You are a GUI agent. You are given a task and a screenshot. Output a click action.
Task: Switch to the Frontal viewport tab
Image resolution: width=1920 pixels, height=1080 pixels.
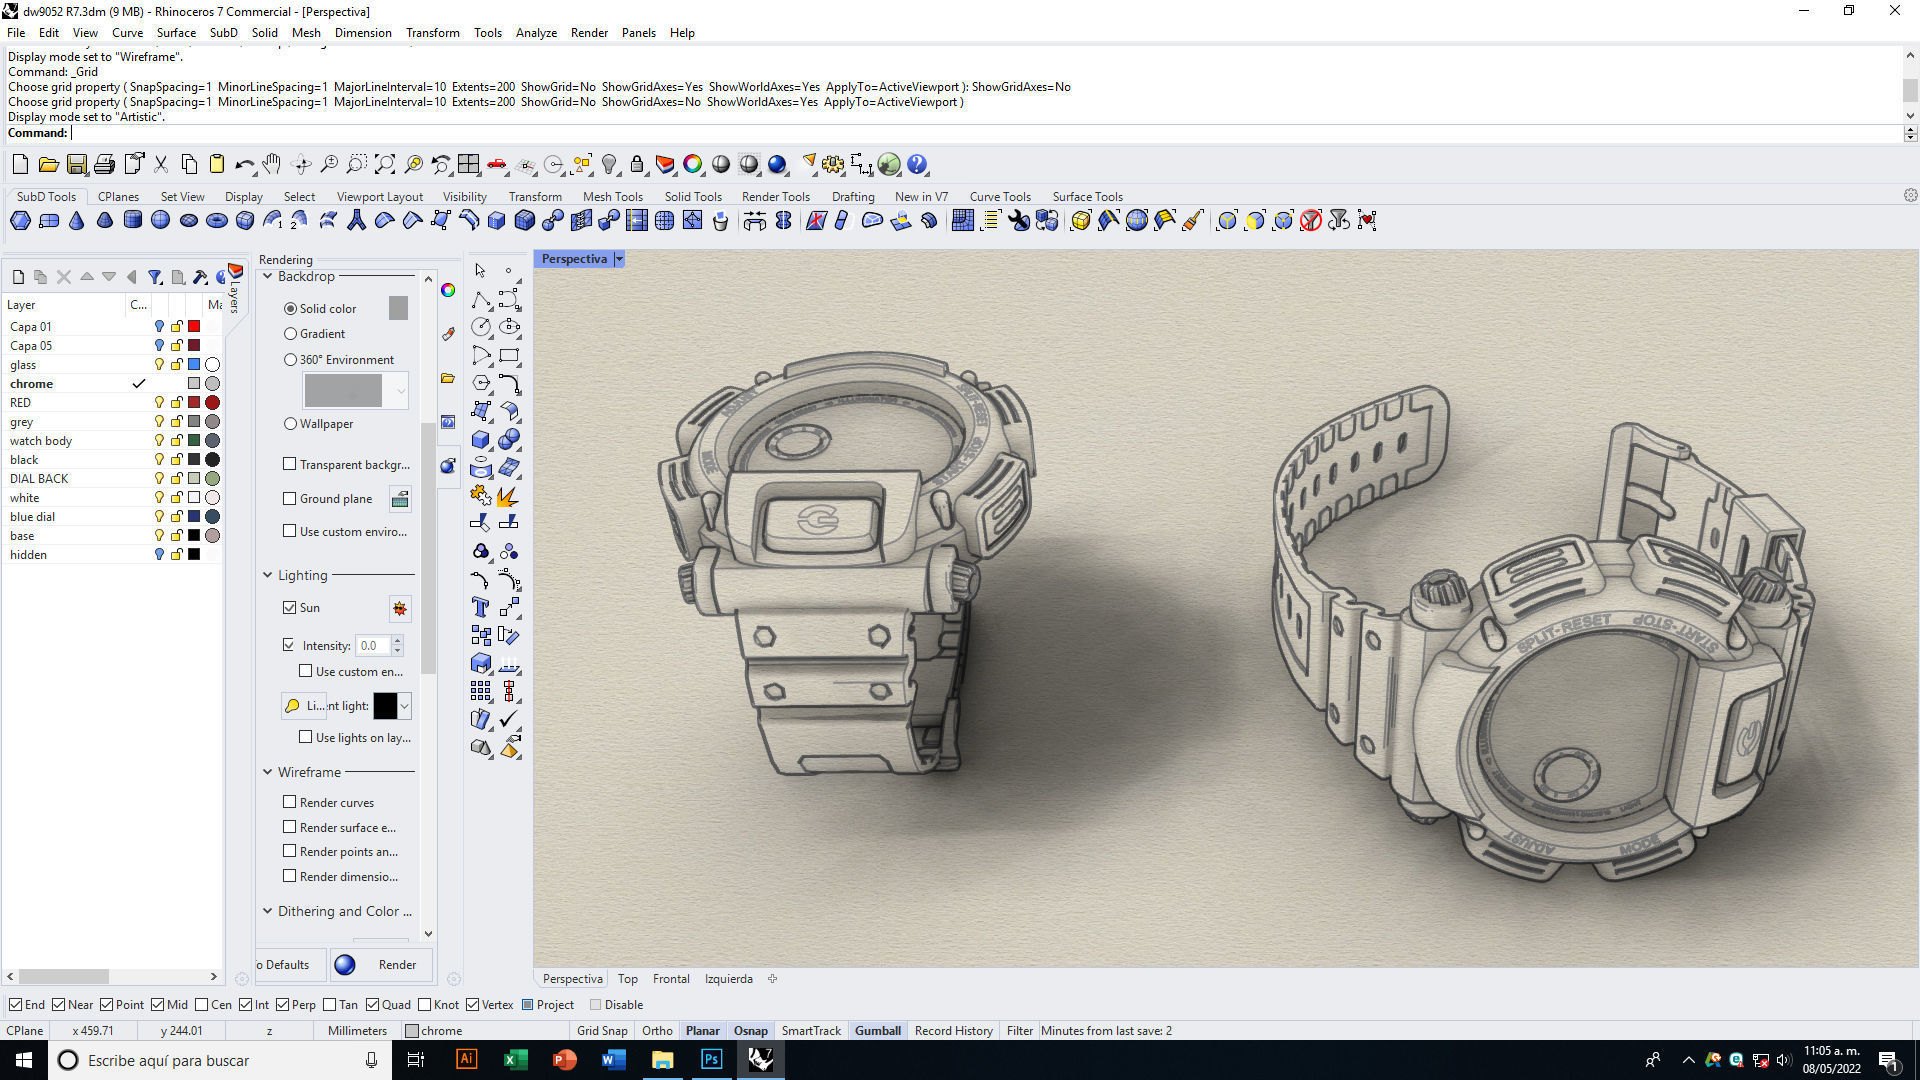671,979
